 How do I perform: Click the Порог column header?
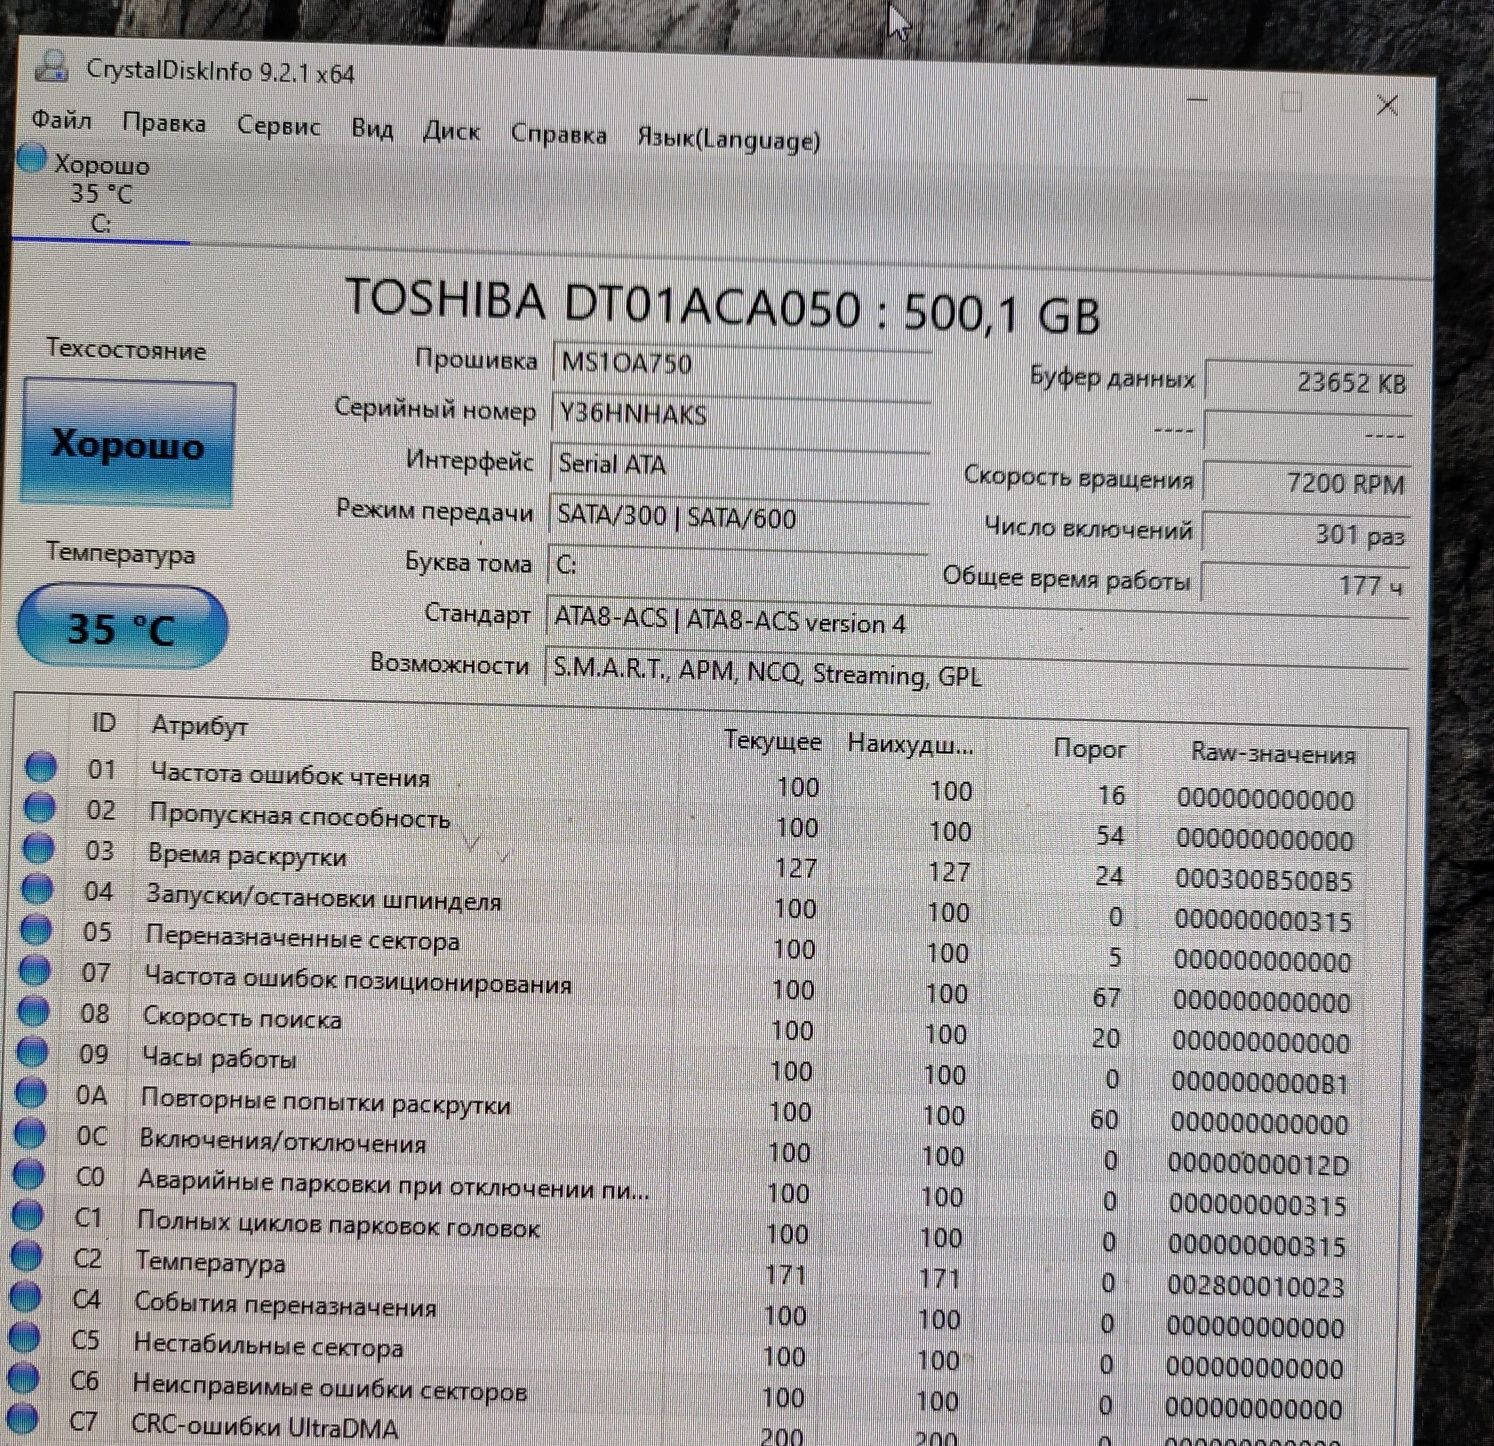pyautogui.click(x=1089, y=749)
